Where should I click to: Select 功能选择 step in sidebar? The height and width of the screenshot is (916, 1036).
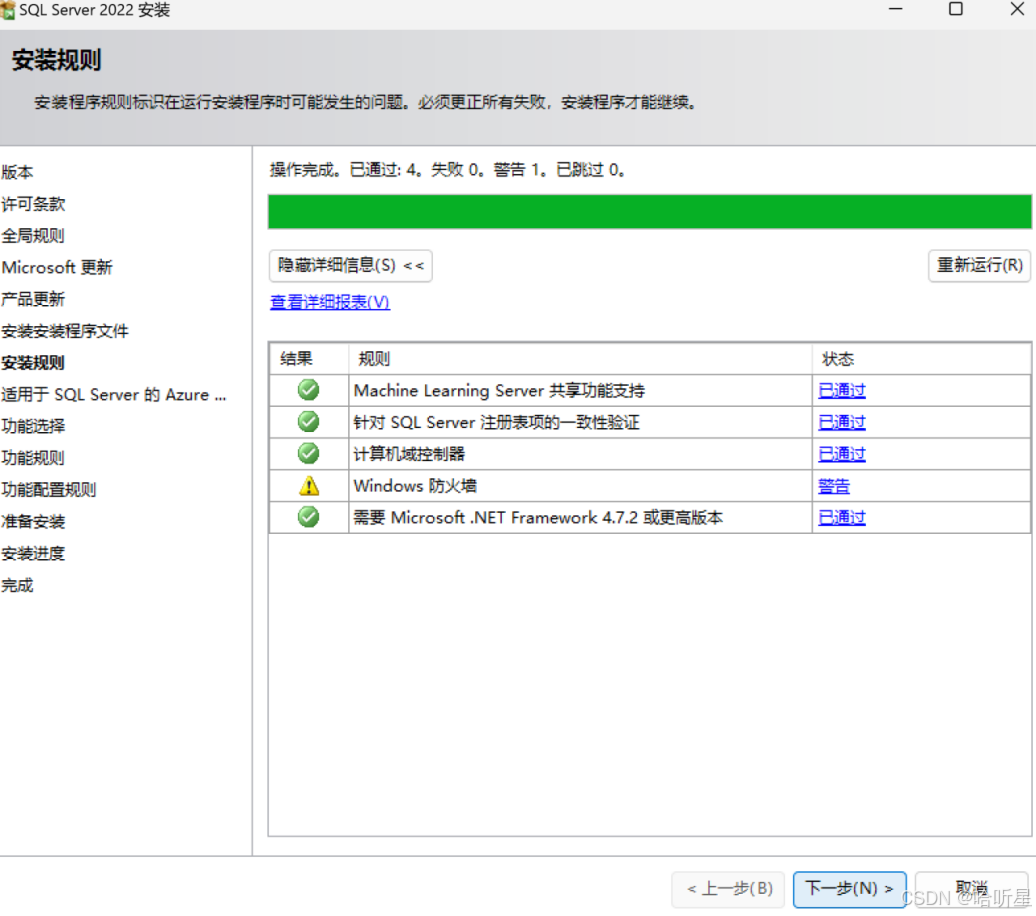[x=33, y=426]
